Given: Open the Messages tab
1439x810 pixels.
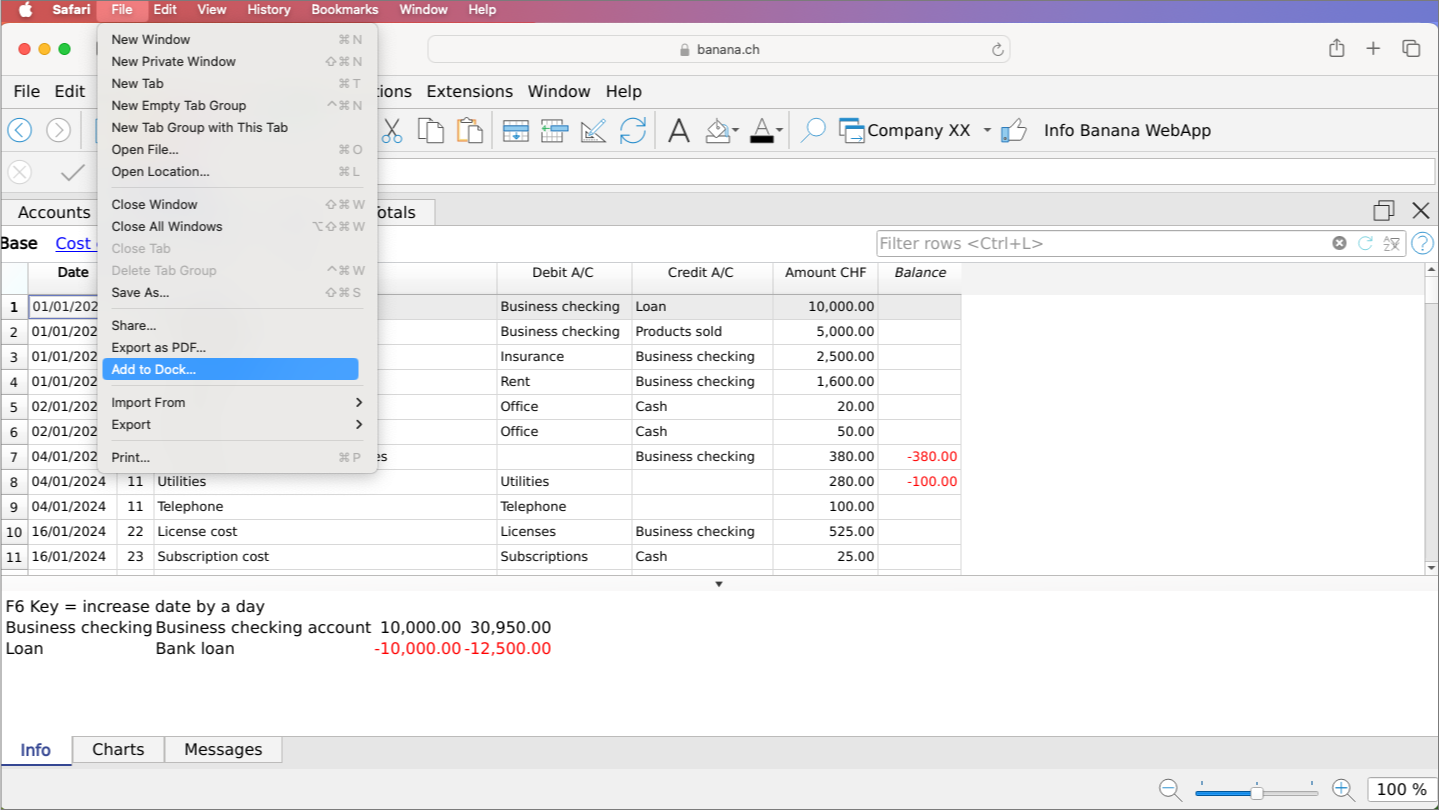Looking at the screenshot, I should [x=223, y=749].
